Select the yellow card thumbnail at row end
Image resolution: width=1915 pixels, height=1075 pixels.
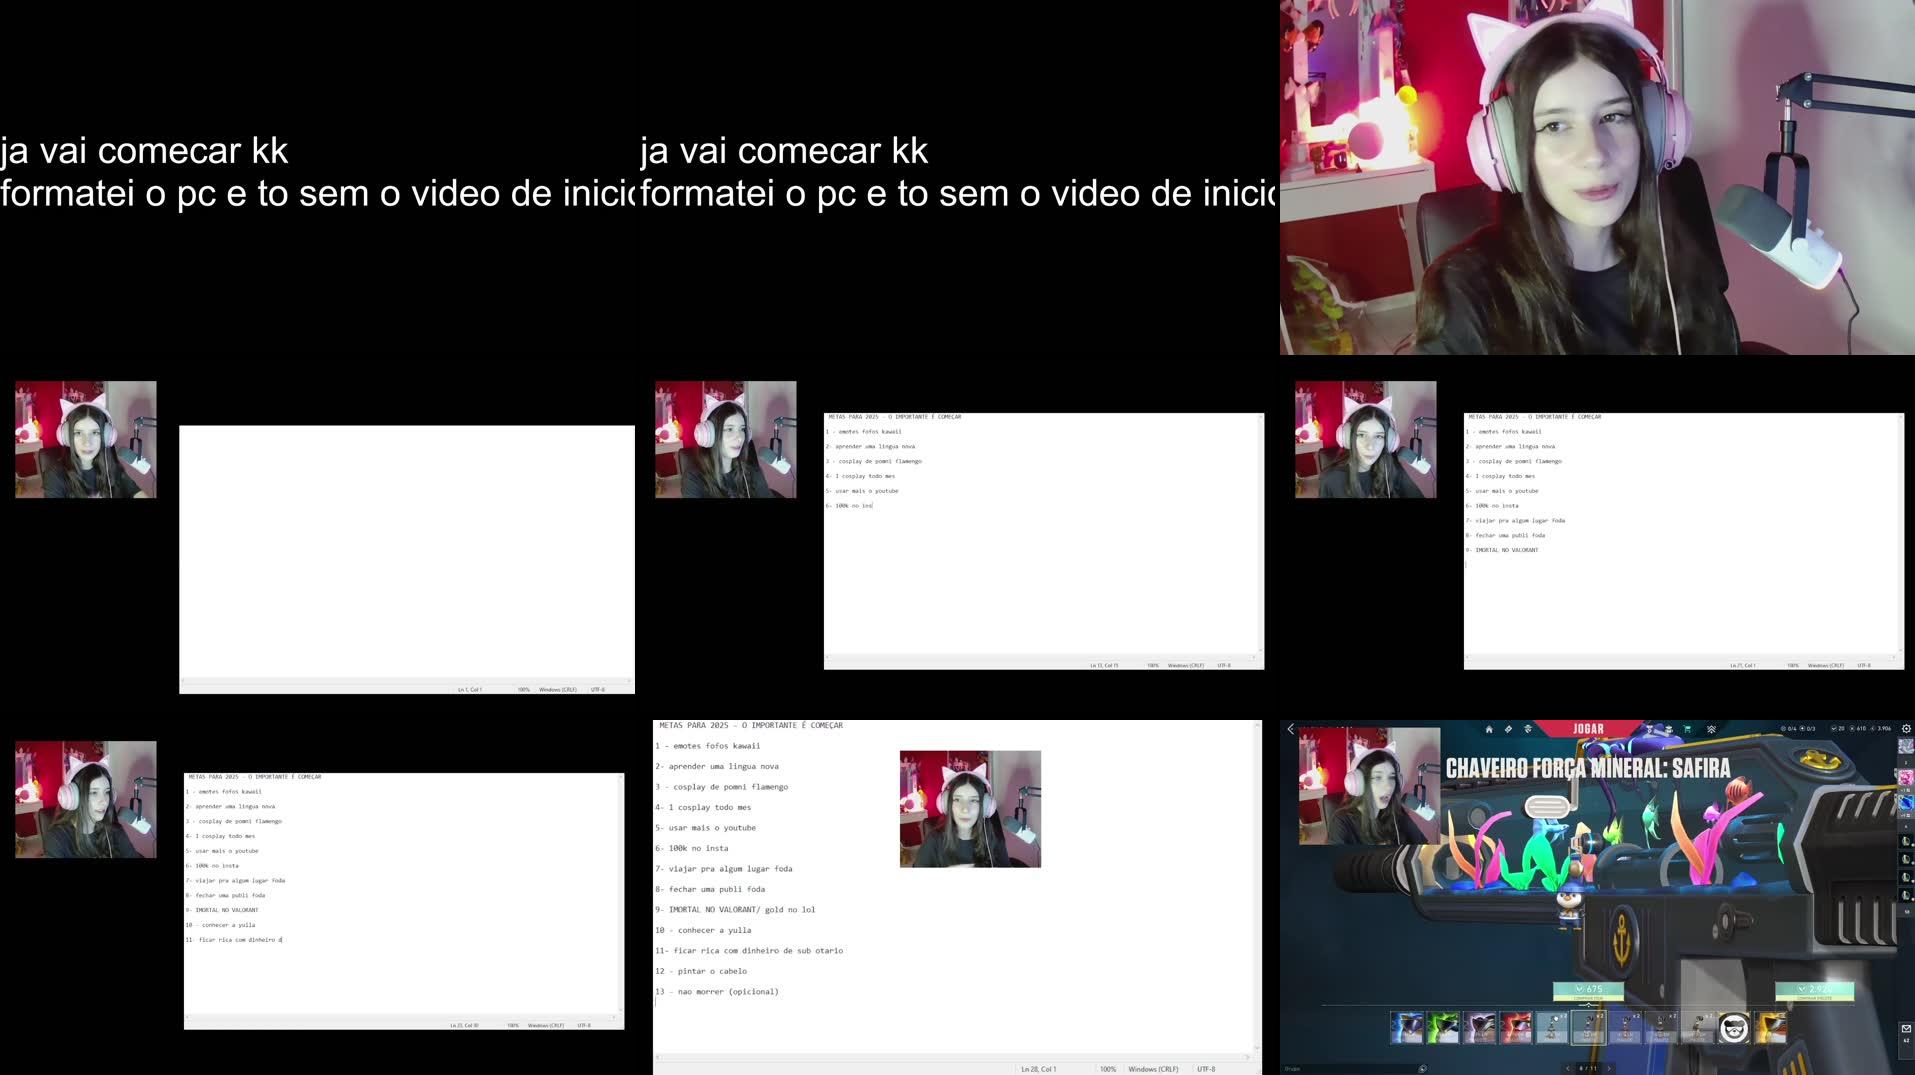point(1771,1027)
